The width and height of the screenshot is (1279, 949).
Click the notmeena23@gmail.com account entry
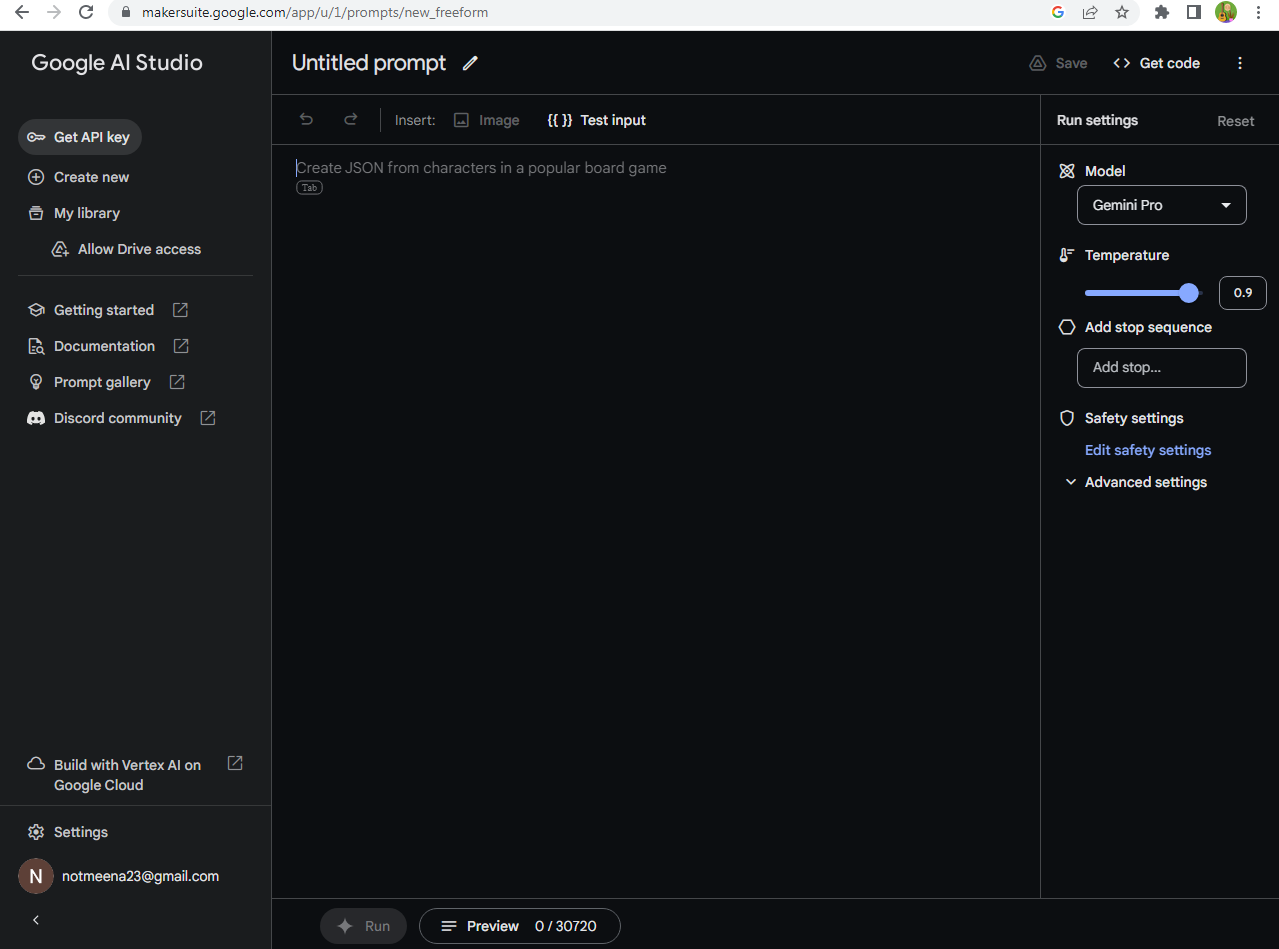coord(140,876)
